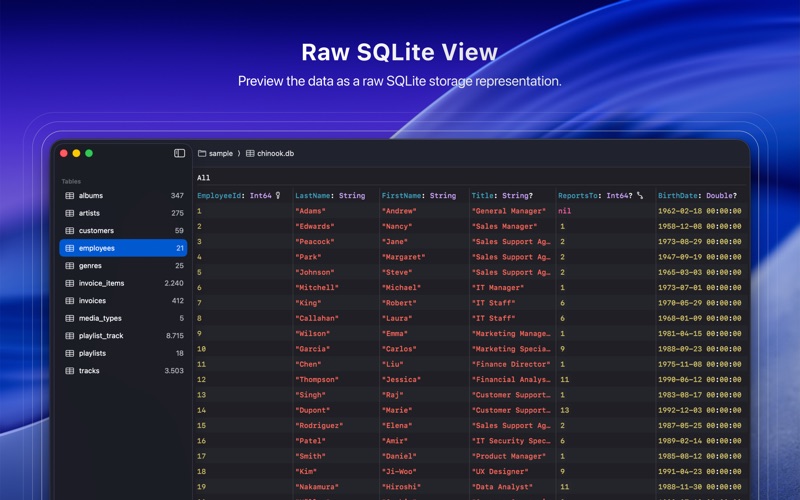Open the invoices table
Viewport: 800px width, 500px height.
pos(123,301)
